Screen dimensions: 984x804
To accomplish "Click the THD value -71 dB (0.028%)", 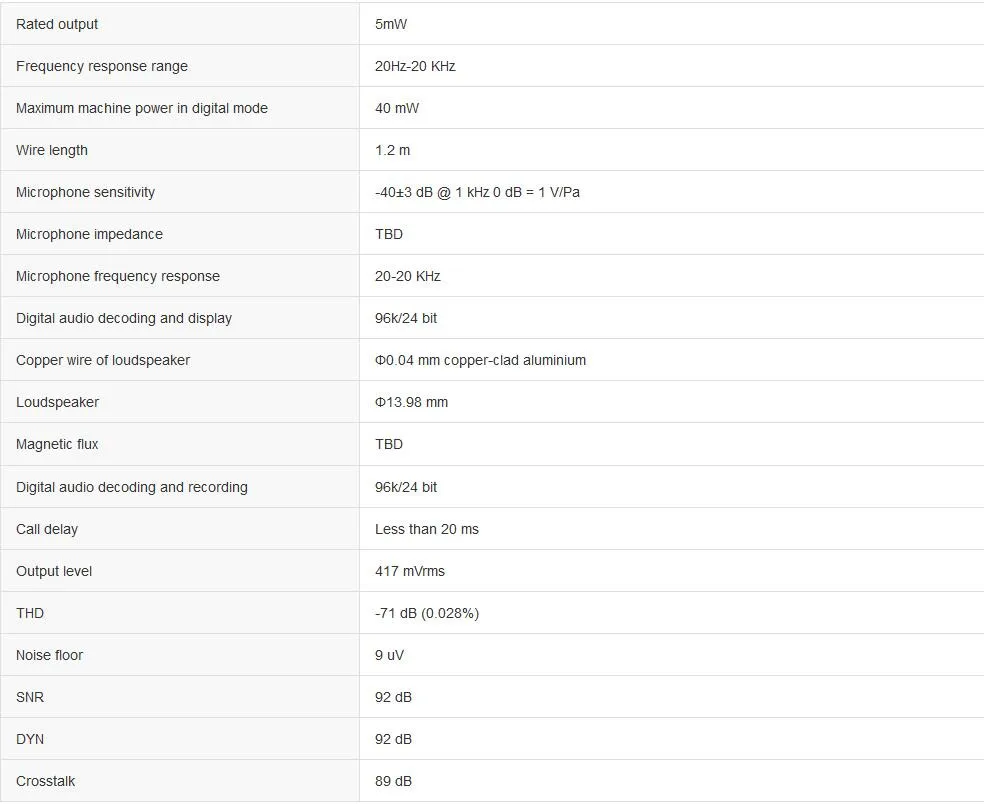I will (x=427, y=614).
